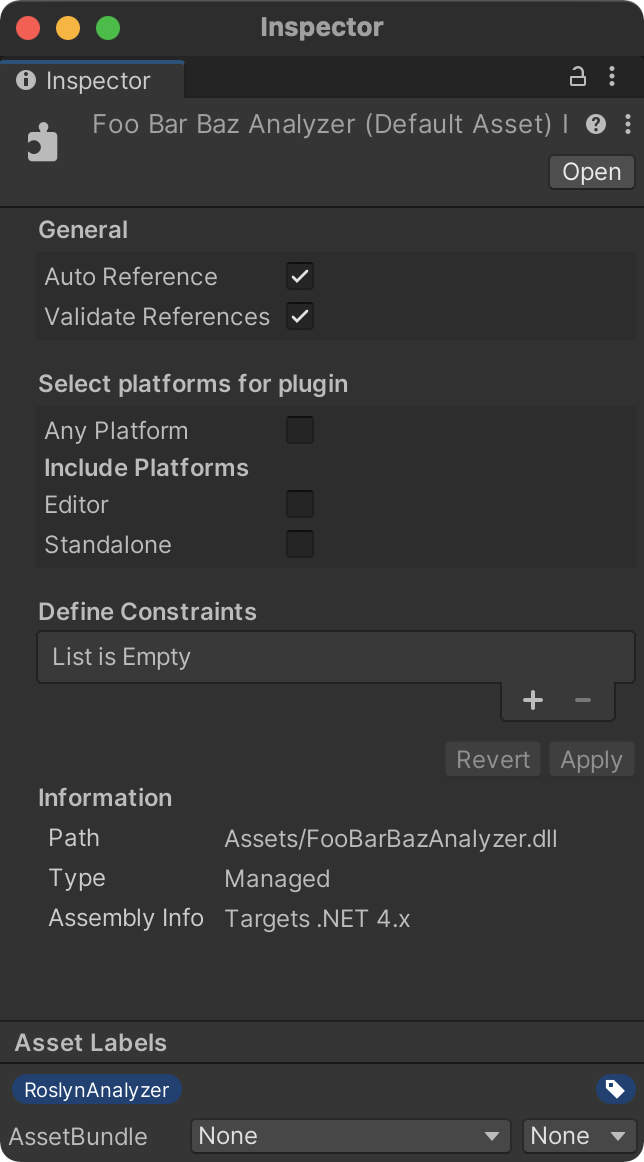Click the plugin puzzle-piece asset icon
The image size is (644, 1162).
42,142
